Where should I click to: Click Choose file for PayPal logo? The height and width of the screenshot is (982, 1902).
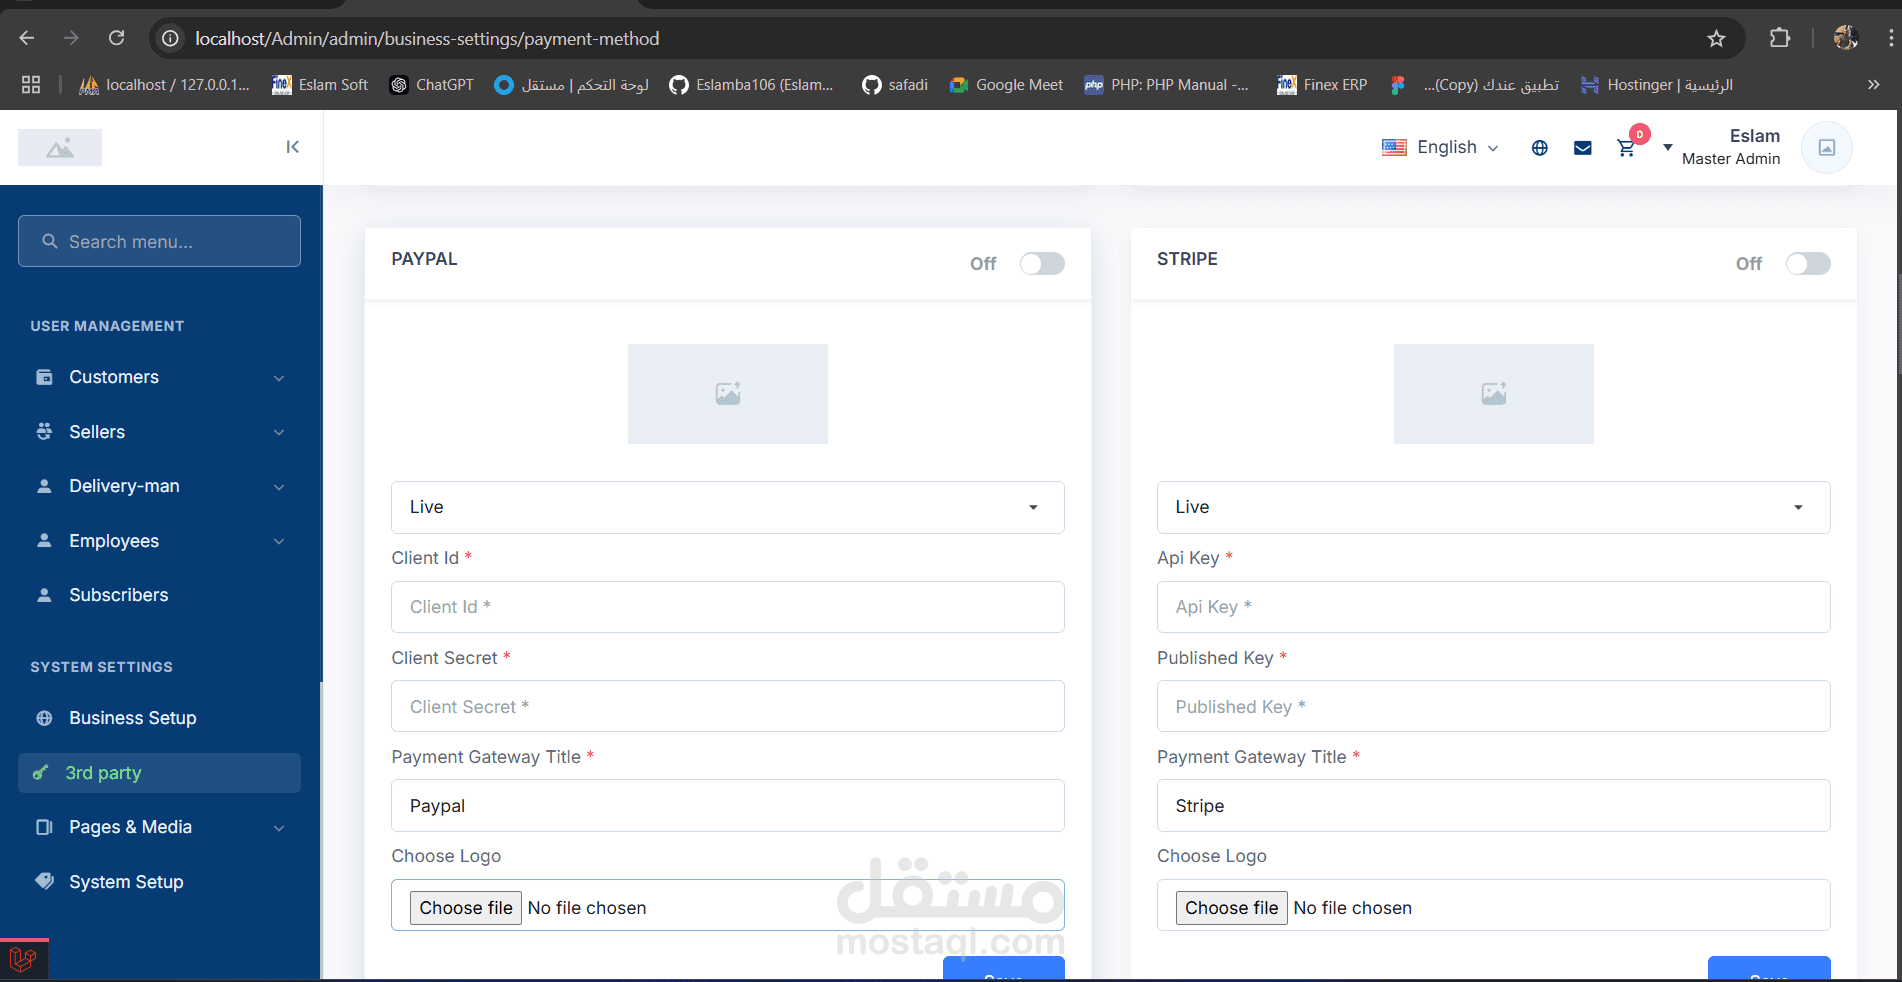pyautogui.click(x=466, y=908)
